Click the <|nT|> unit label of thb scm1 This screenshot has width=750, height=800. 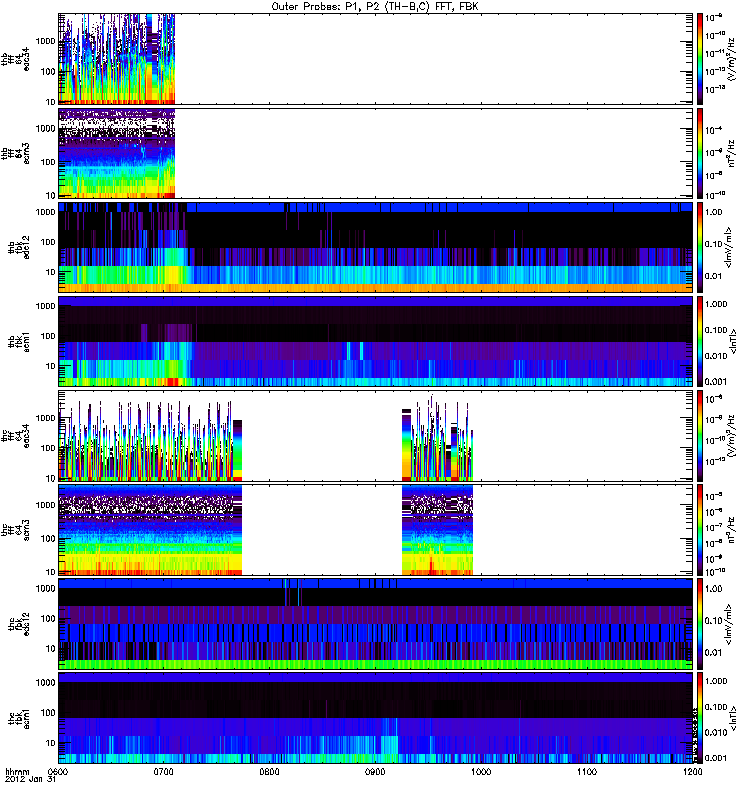pos(733,341)
